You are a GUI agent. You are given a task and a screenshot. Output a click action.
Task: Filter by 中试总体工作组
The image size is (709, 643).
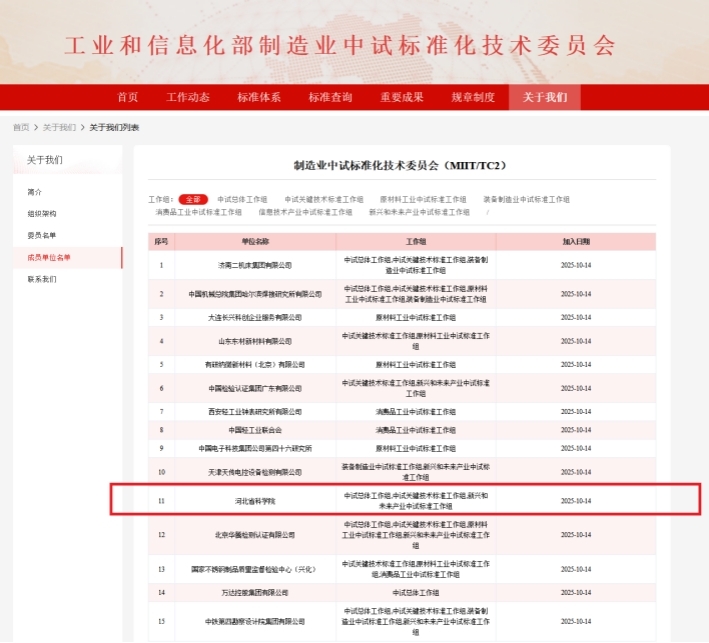point(243,199)
